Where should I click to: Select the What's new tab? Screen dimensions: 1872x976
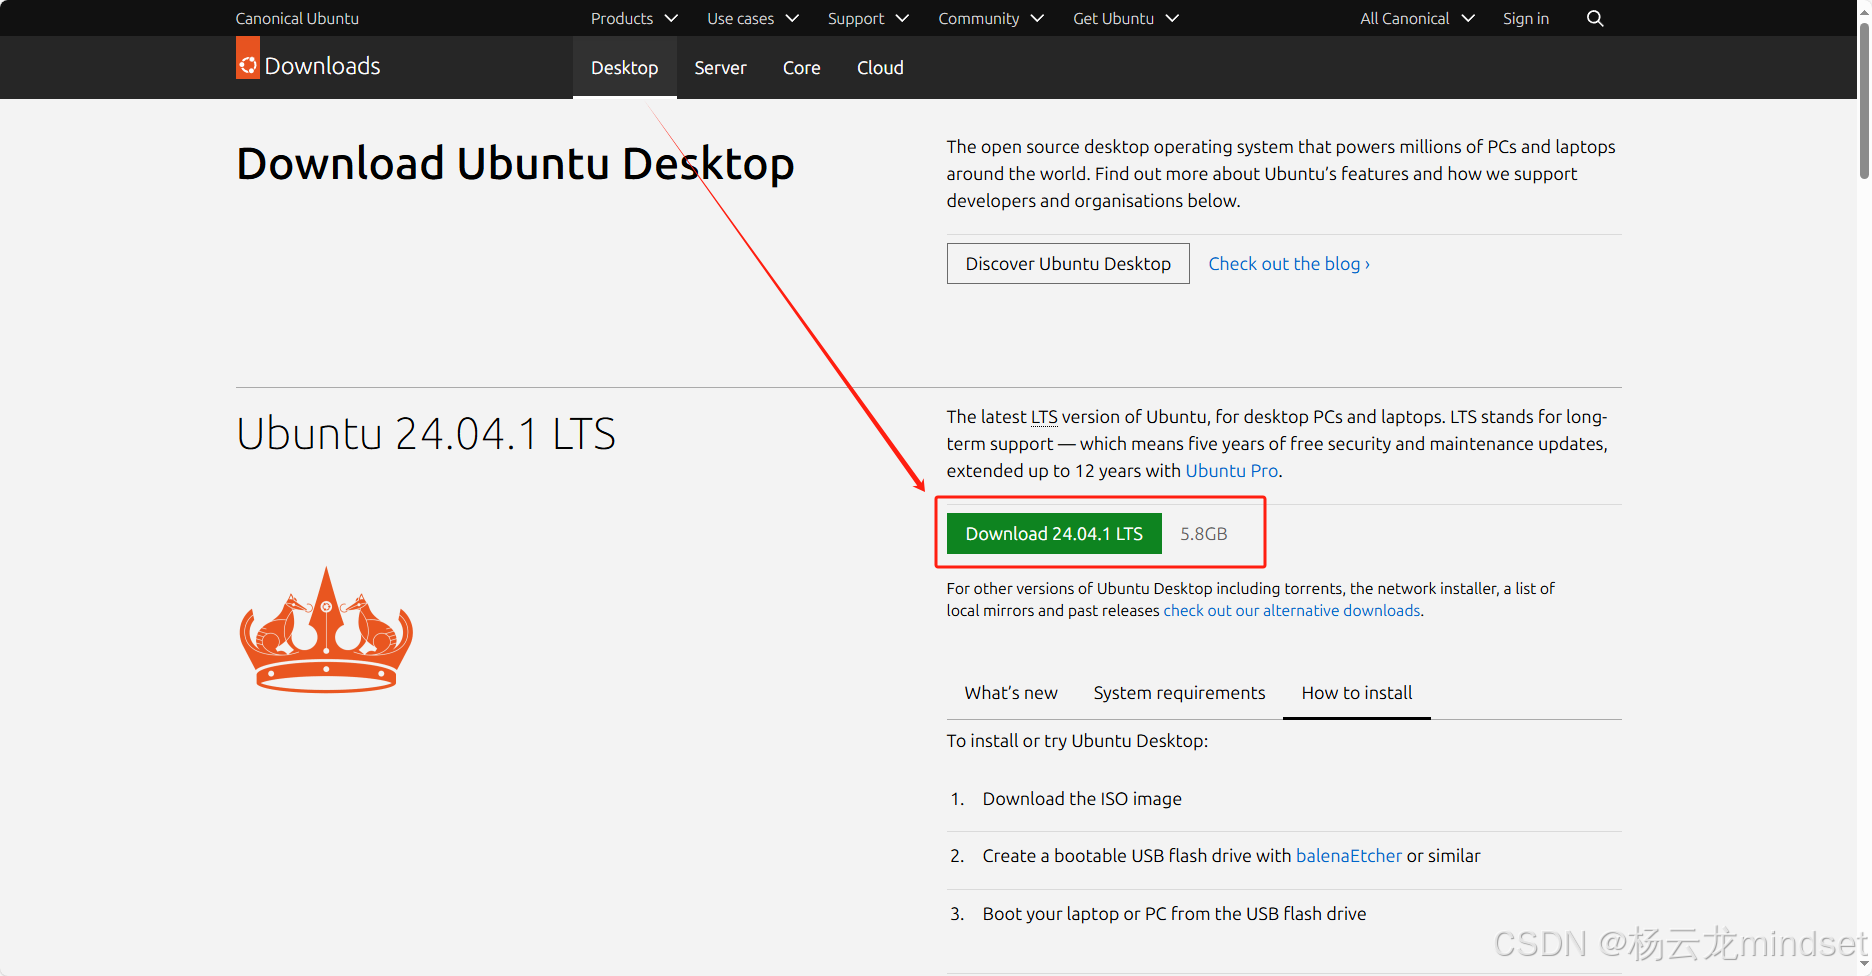[x=1010, y=692]
